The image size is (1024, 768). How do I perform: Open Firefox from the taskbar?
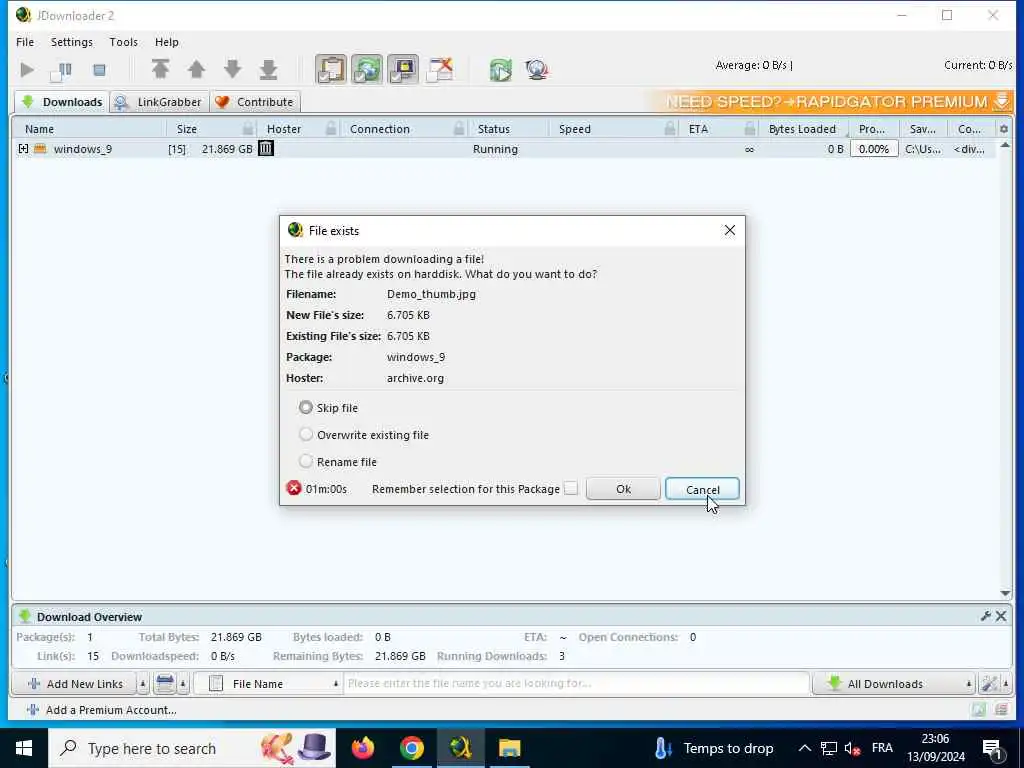point(362,748)
